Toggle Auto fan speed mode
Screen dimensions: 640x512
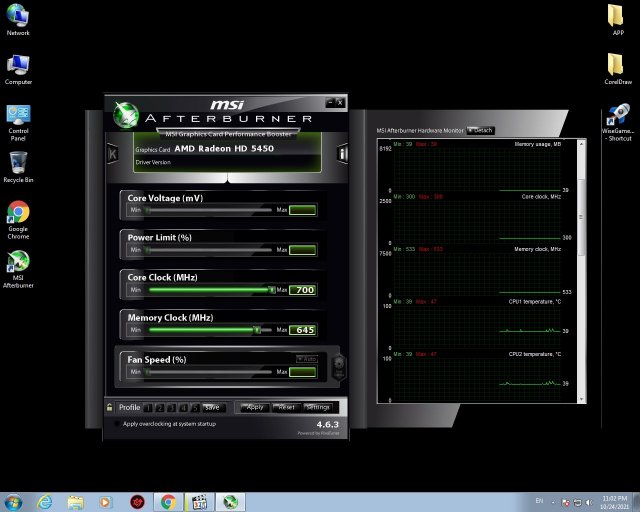point(306,358)
